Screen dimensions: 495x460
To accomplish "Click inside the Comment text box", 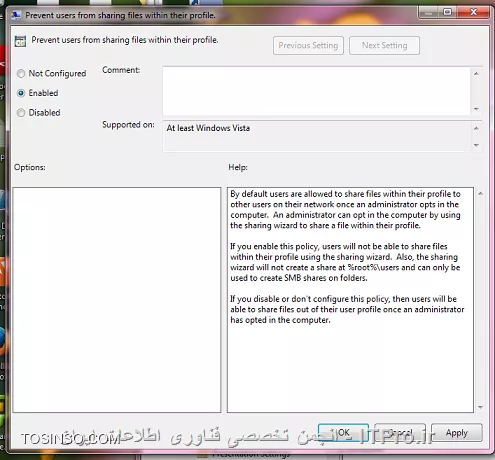I will pos(317,91).
